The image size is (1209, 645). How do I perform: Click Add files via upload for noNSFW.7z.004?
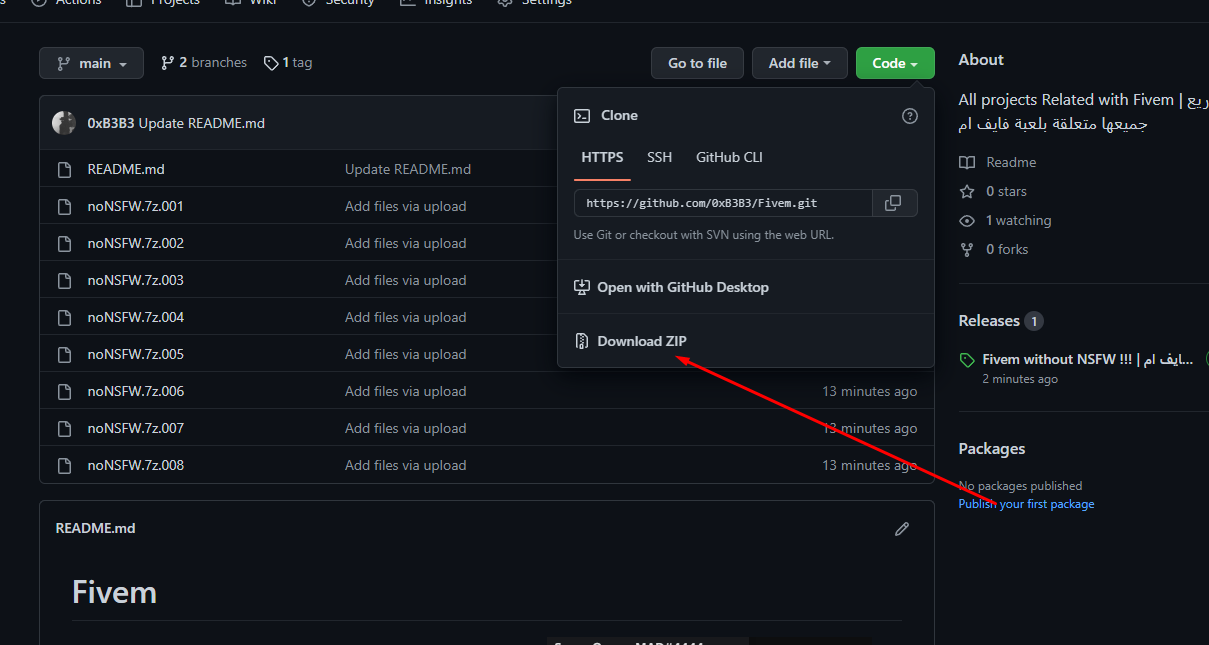(405, 317)
